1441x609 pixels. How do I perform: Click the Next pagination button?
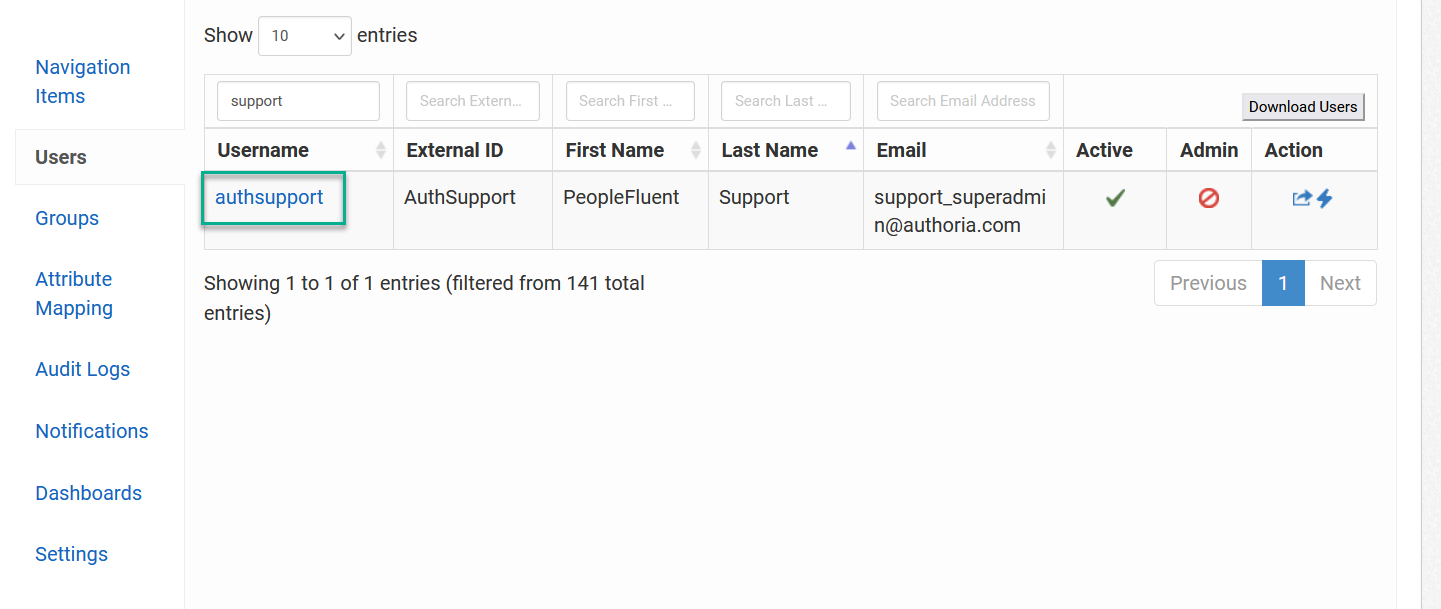(x=1340, y=283)
